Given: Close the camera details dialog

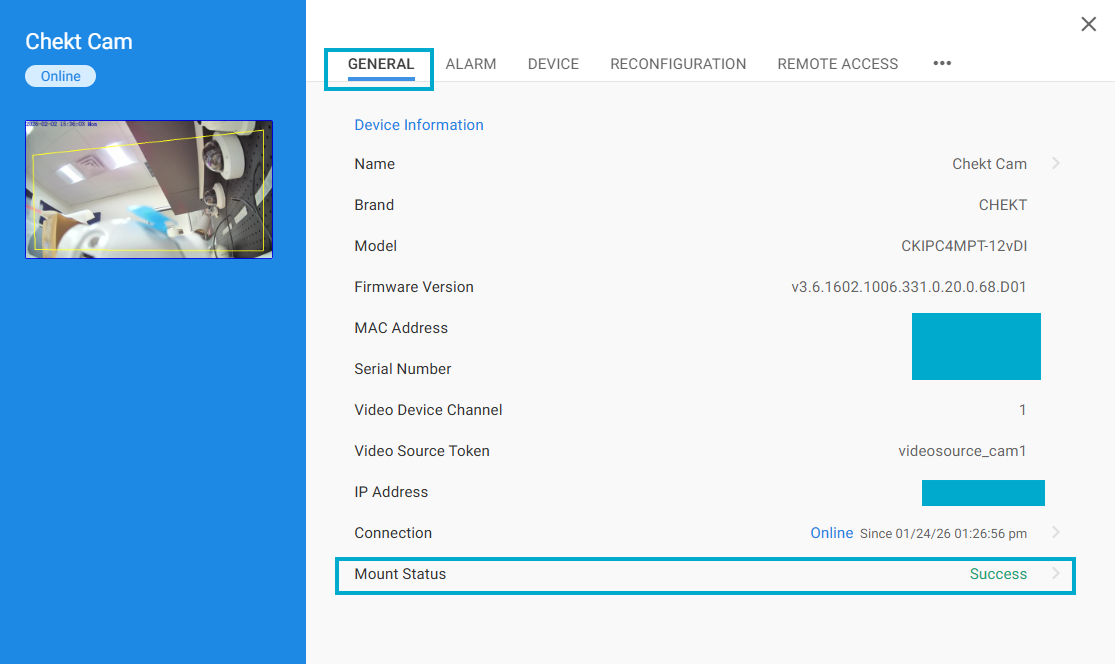Looking at the screenshot, I should pos(1088,24).
